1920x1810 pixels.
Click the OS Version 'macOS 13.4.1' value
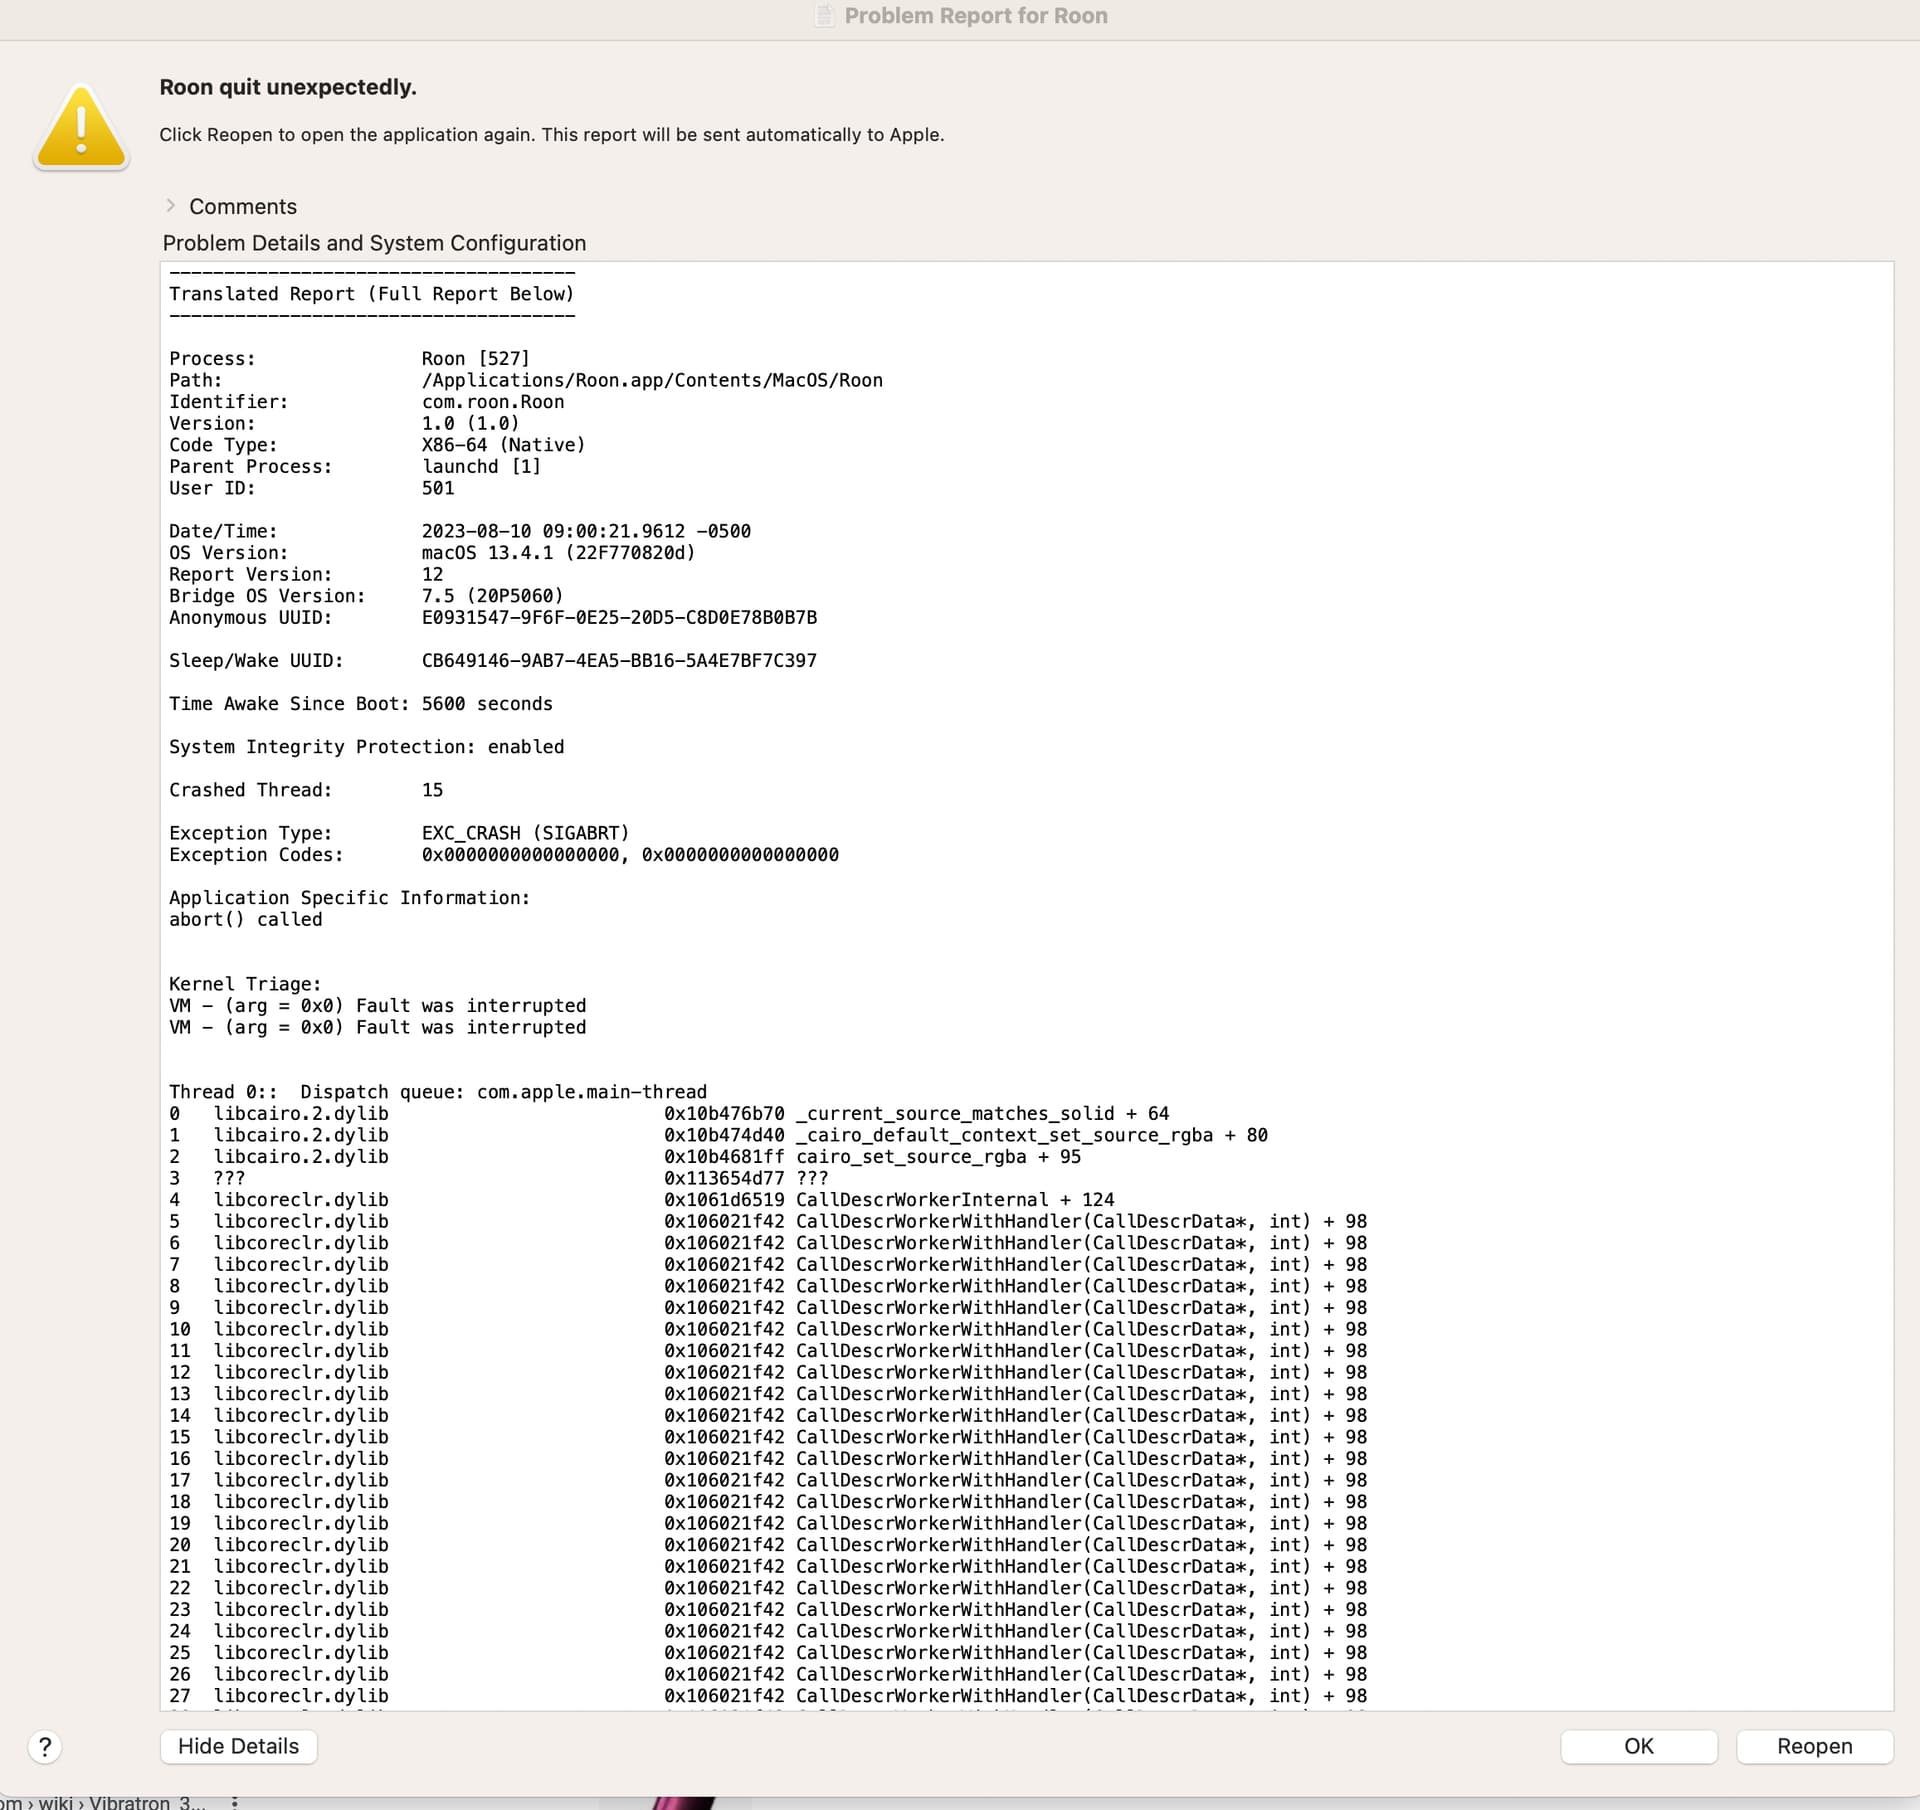[558, 552]
